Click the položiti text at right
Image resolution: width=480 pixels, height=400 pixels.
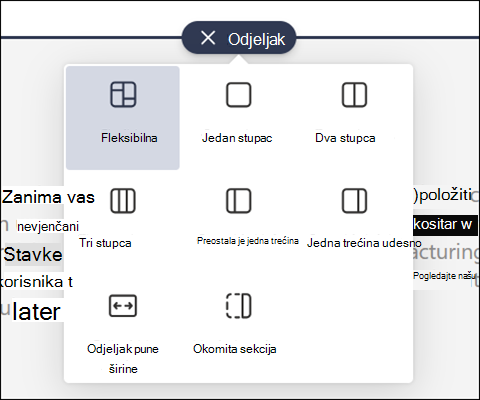click(x=444, y=195)
